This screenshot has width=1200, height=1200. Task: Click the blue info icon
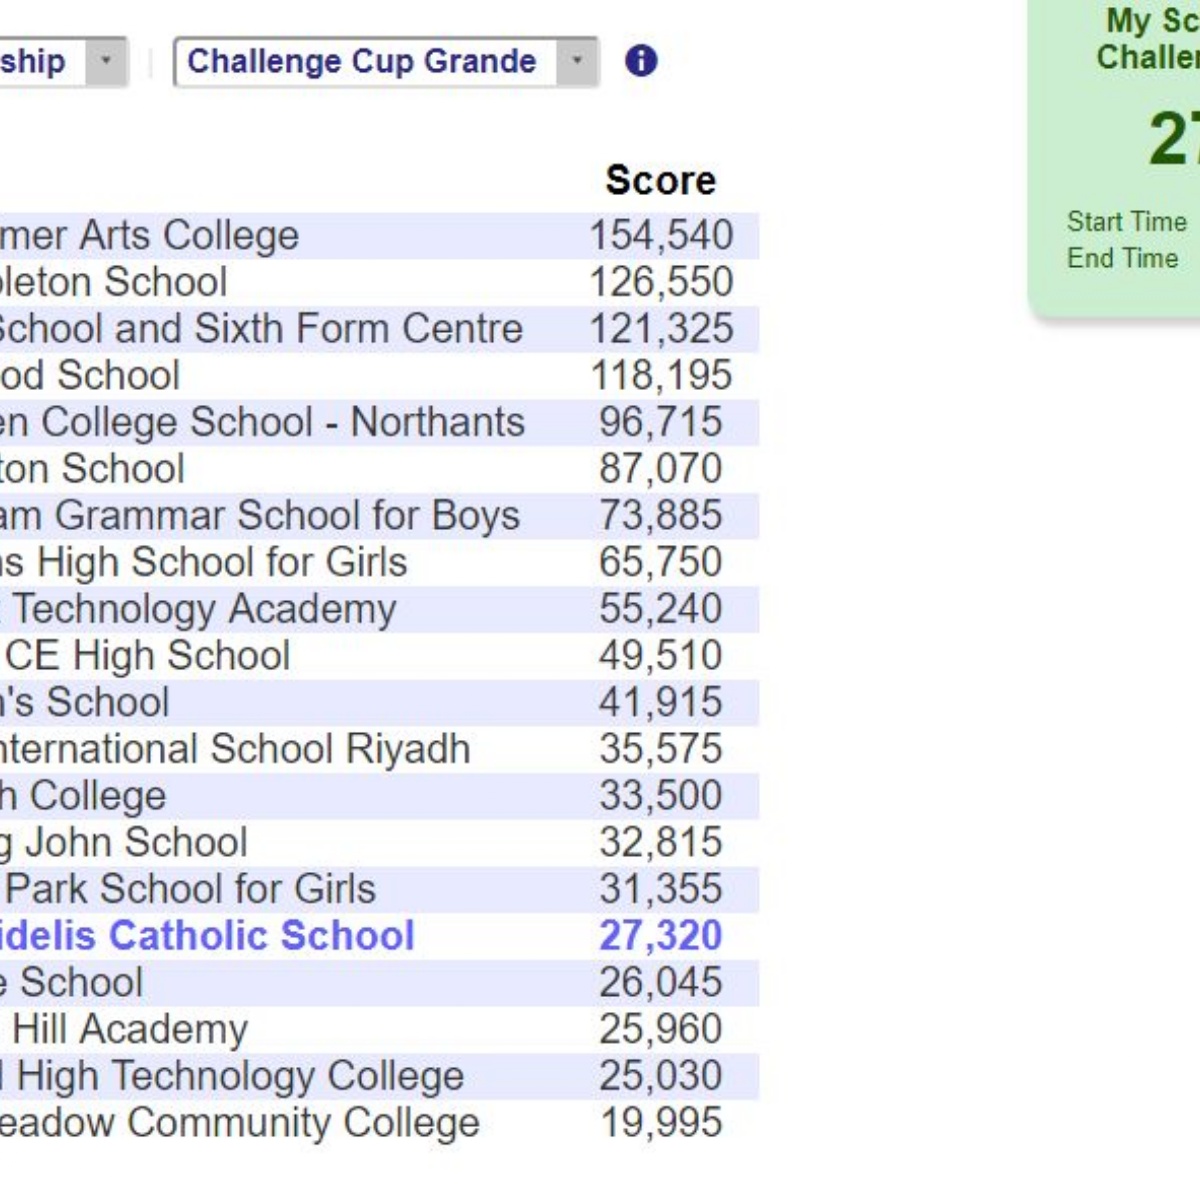pos(641,61)
